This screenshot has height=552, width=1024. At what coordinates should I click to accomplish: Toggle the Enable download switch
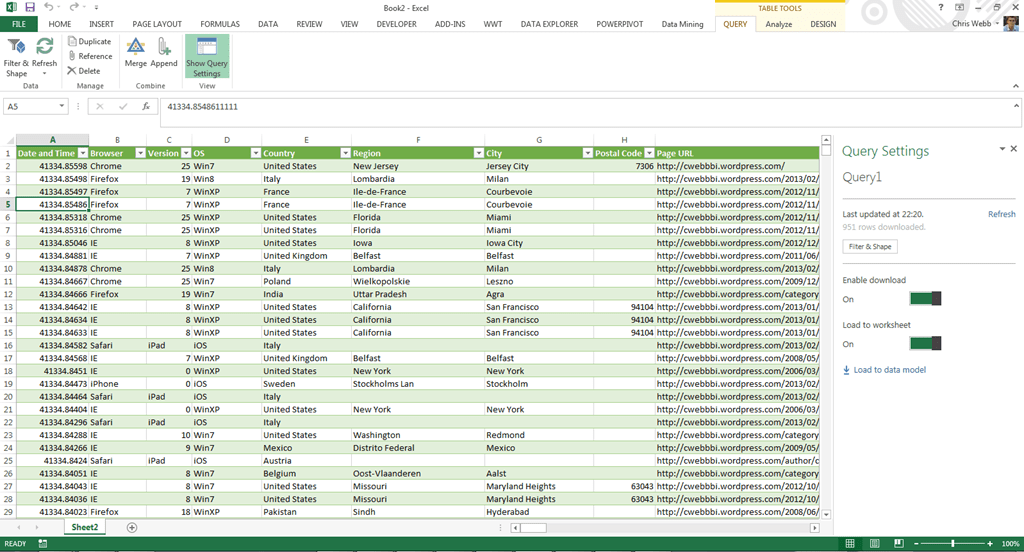tap(925, 299)
